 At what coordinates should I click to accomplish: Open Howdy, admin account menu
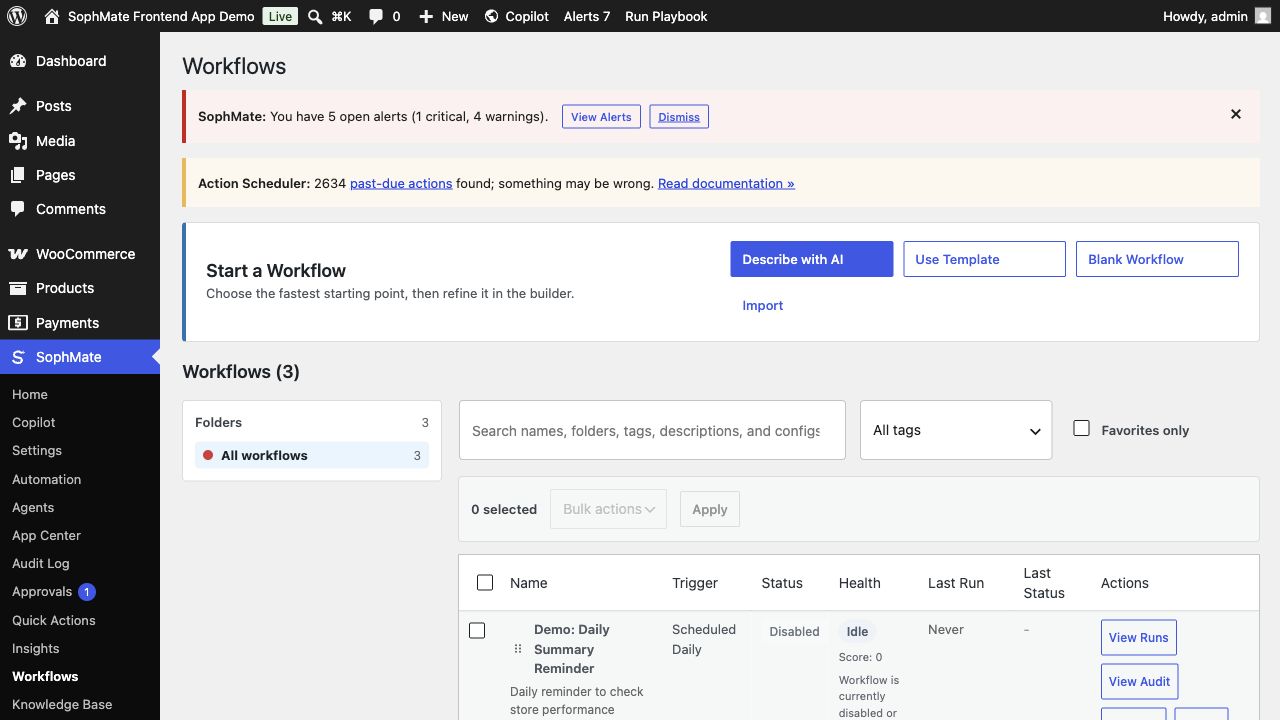click(x=1217, y=16)
